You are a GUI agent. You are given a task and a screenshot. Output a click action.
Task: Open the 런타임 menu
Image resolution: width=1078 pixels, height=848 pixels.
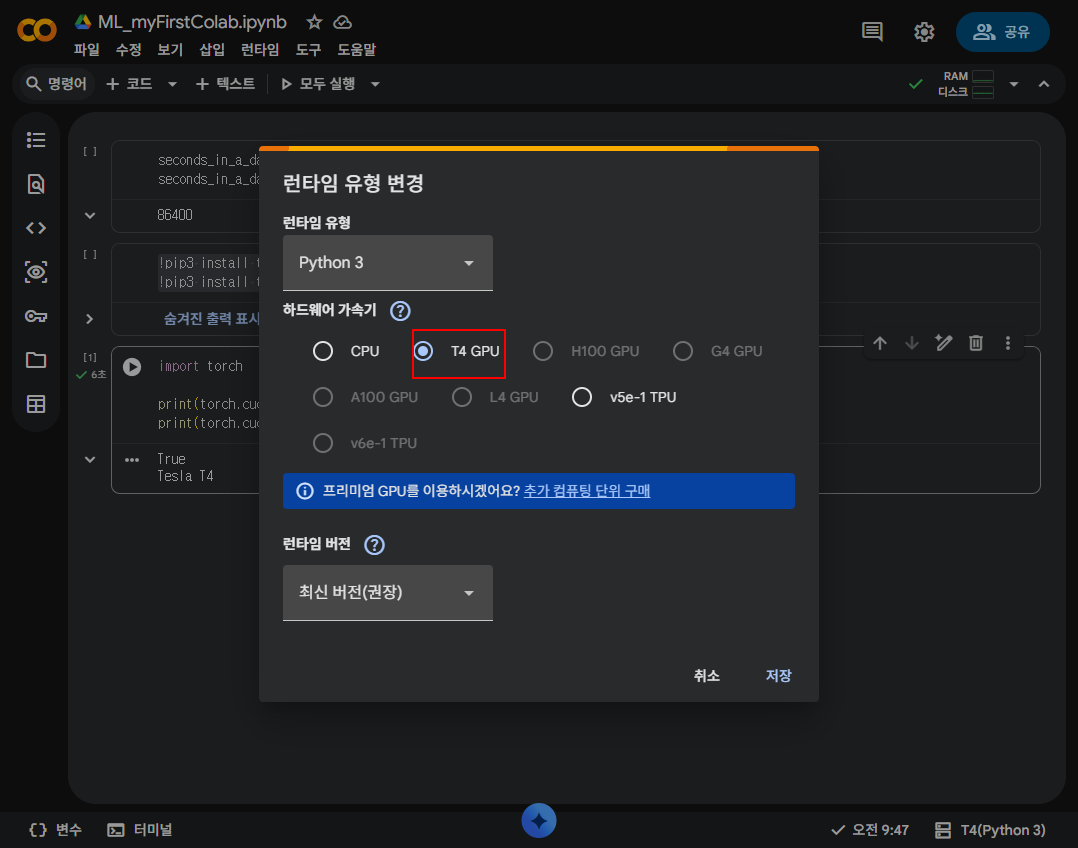(260, 50)
